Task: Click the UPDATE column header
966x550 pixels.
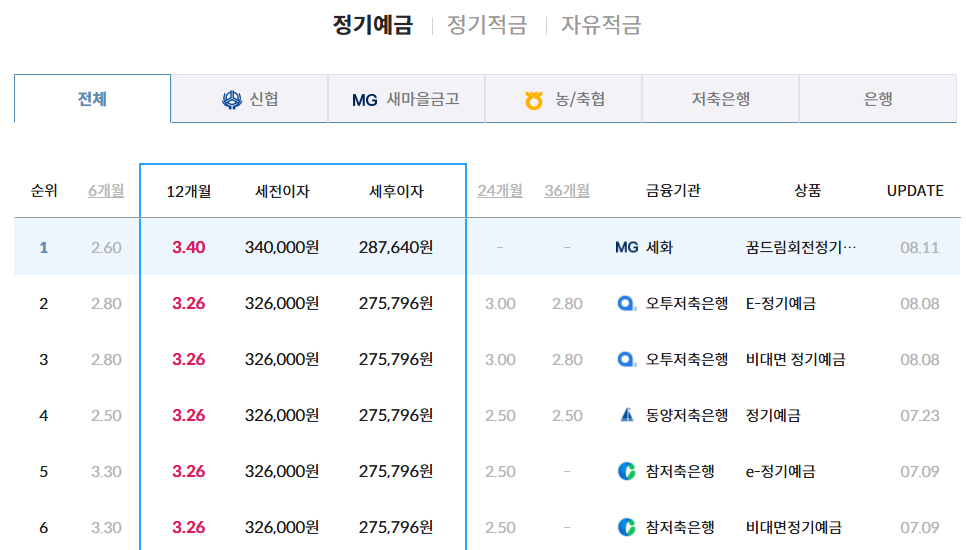Action: pos(915,191)
